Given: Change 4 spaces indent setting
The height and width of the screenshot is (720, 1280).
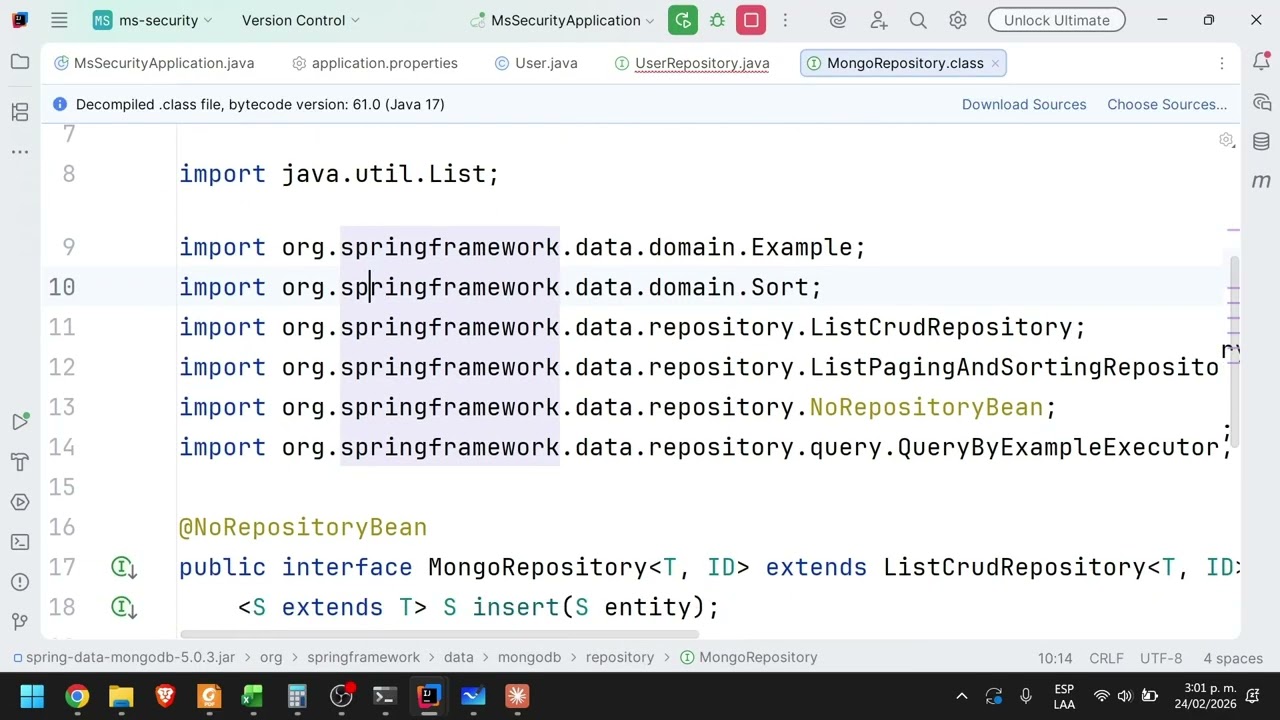Looking at the screenshot, I should (1232, 658).
